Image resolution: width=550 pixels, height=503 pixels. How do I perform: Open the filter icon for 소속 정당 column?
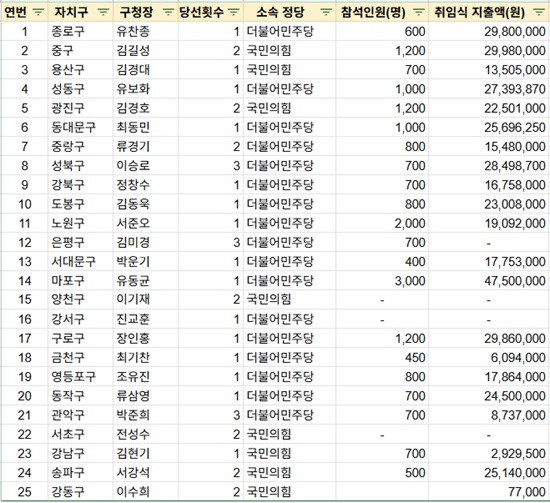(x=326, y=13)
